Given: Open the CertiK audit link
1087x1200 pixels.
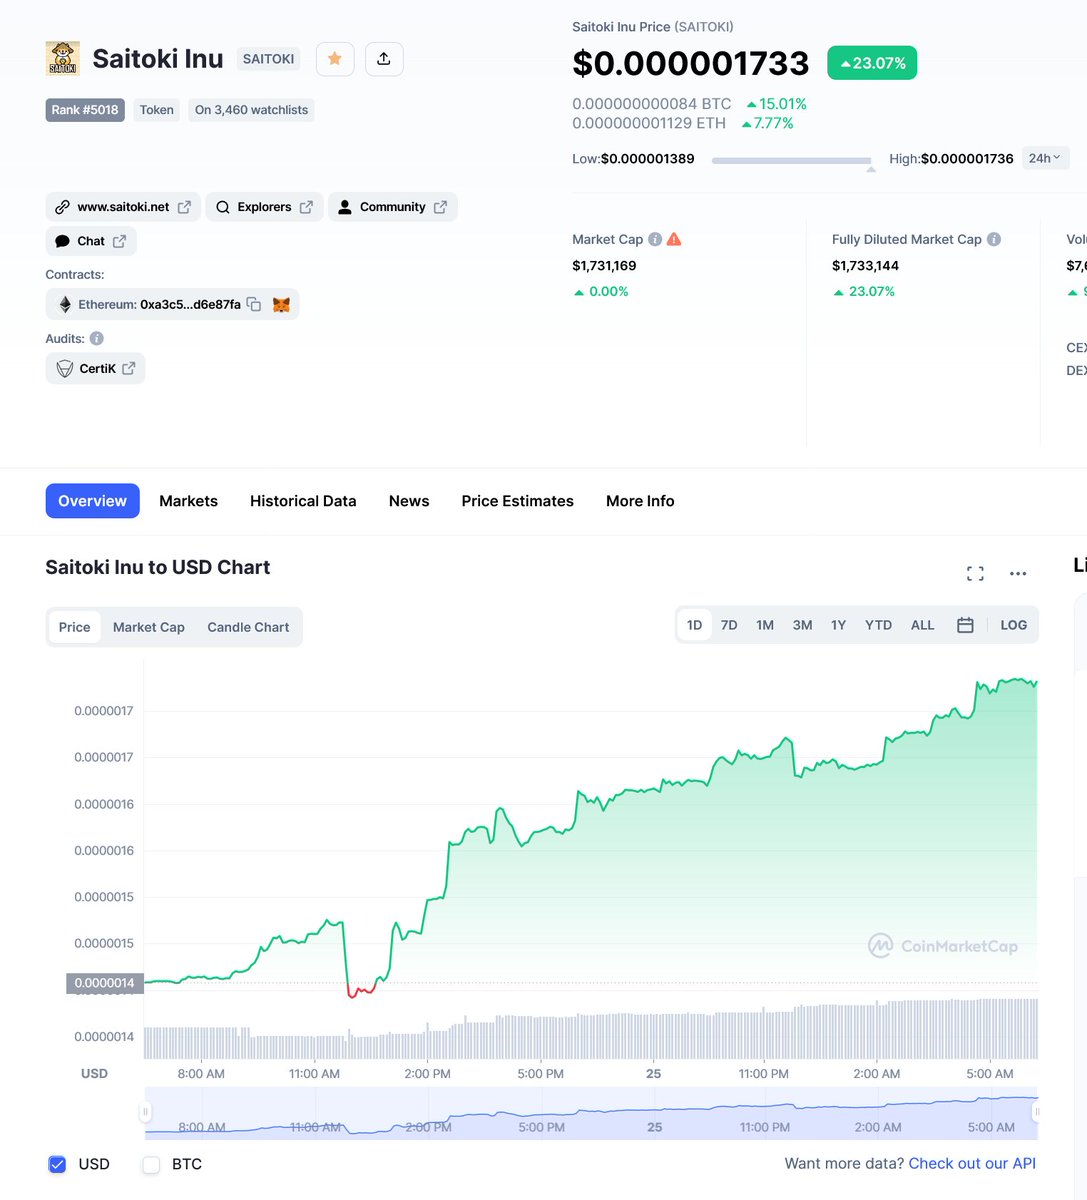Looking at the screenshot, I should (95, 368).
